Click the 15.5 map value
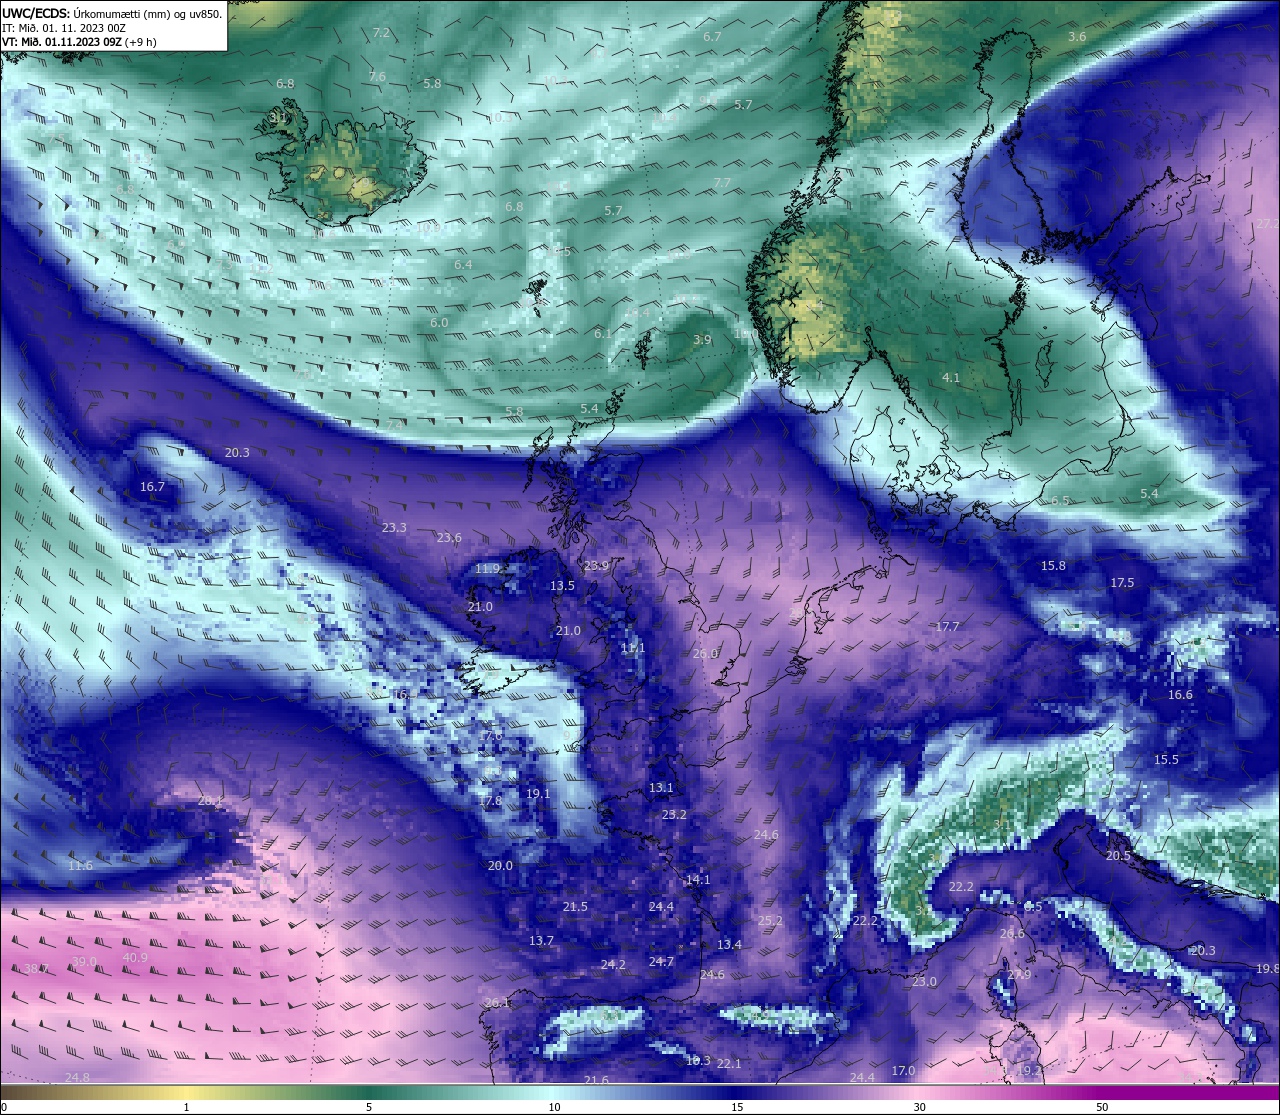Viewport: 1280px width, 1115px height. 1166,760
